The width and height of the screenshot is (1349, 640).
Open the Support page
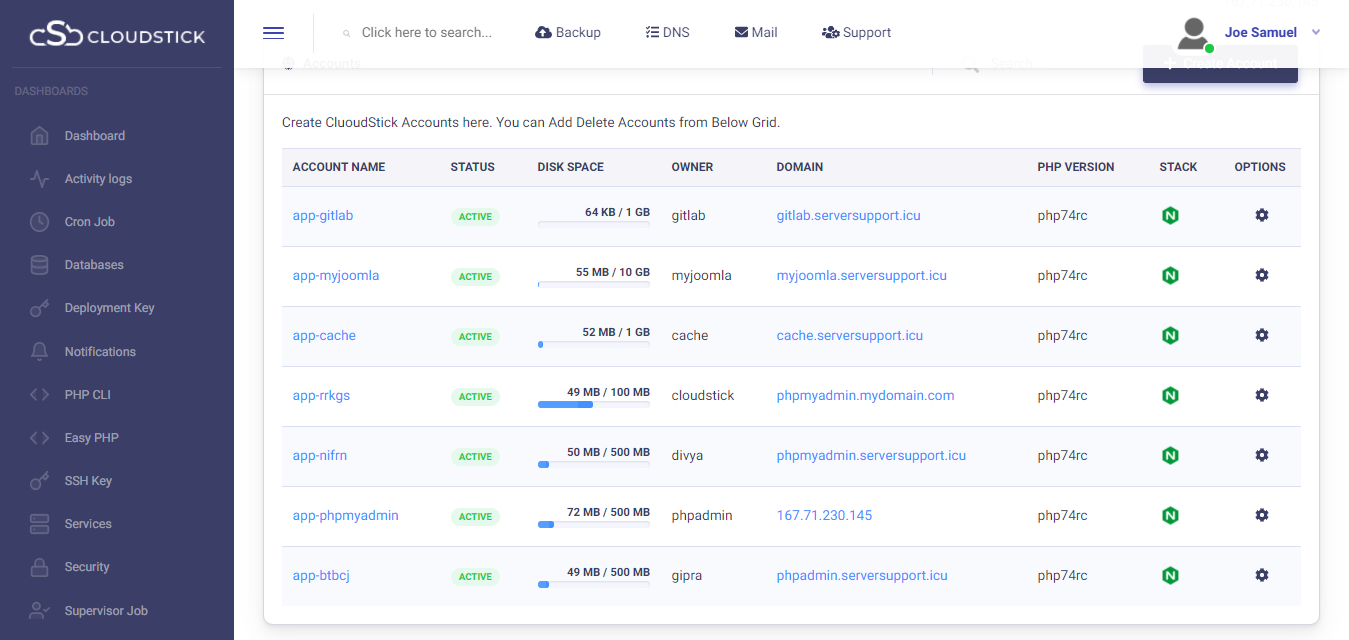[x=856, y=33]
